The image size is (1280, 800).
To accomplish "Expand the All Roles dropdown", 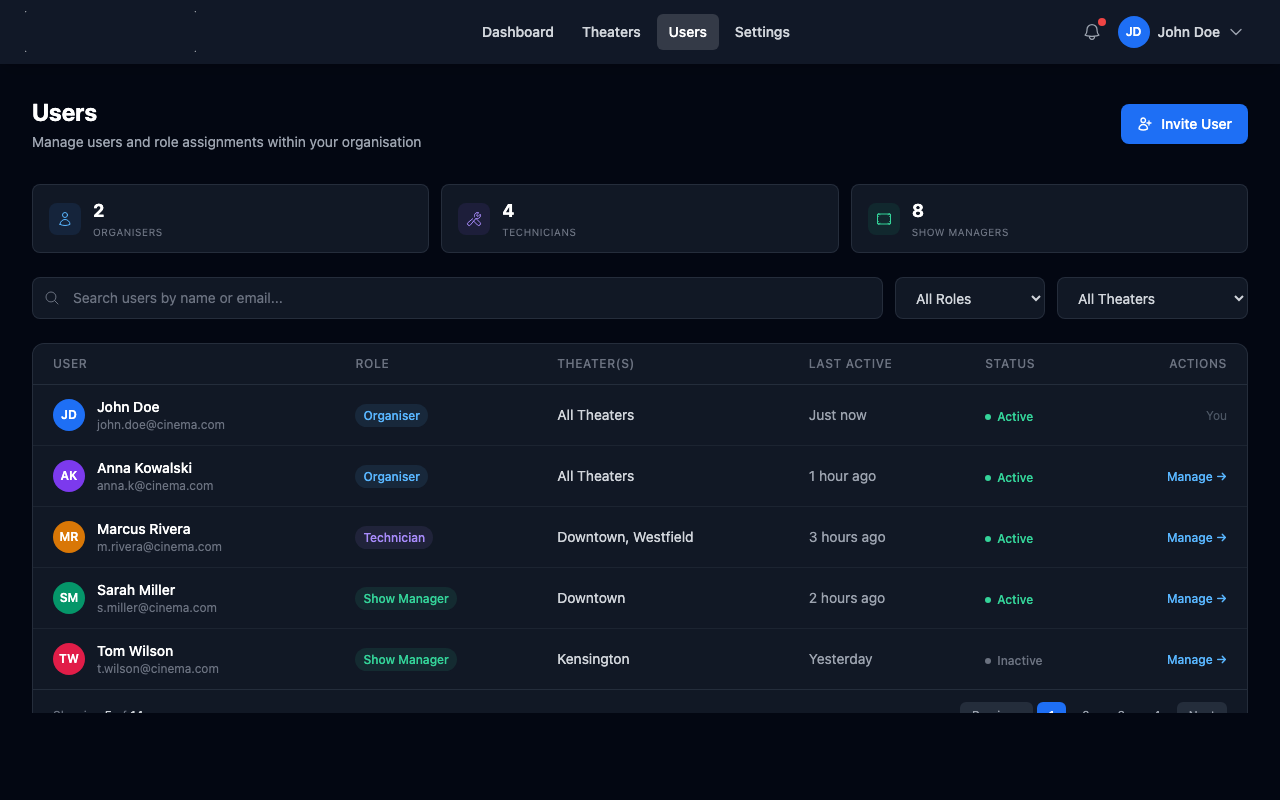I will click(969, 298).
